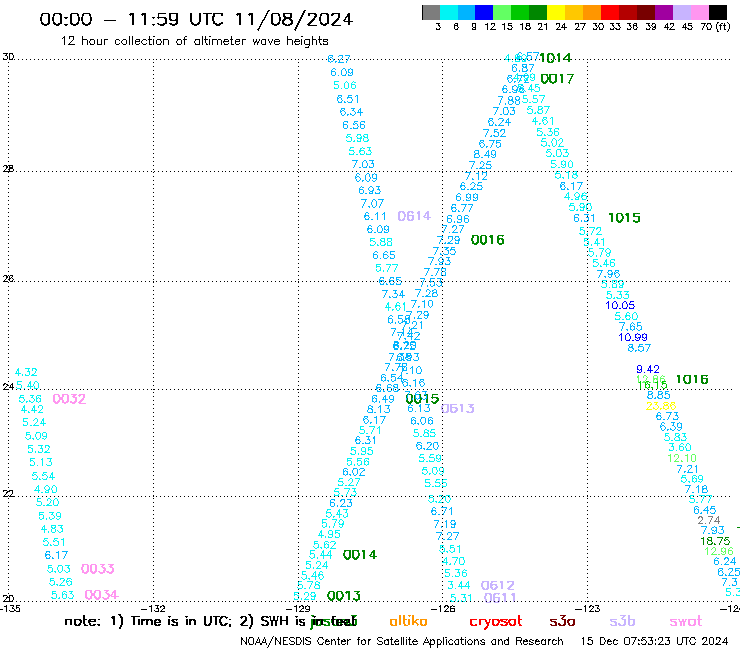Click the pure blue legend swatch

point(484,12)
